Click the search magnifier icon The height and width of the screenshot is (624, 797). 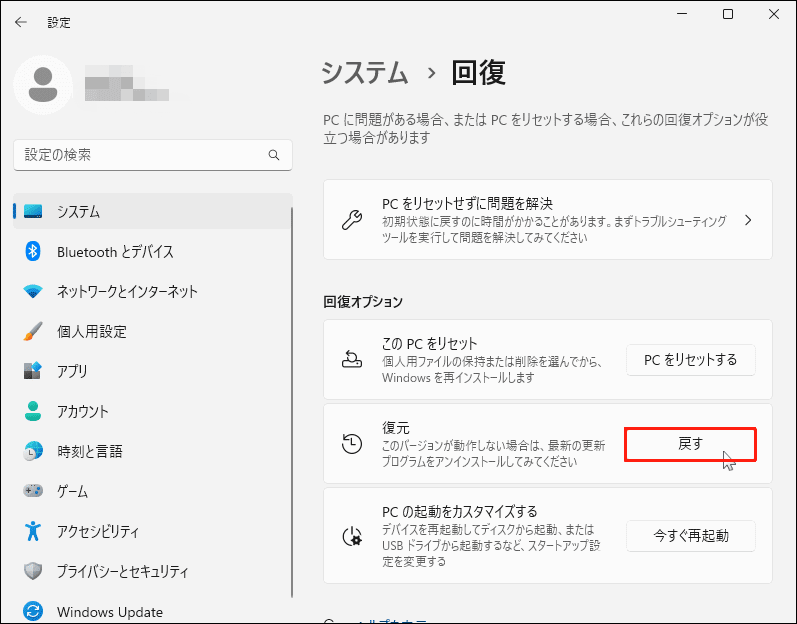tap(274, 155)
